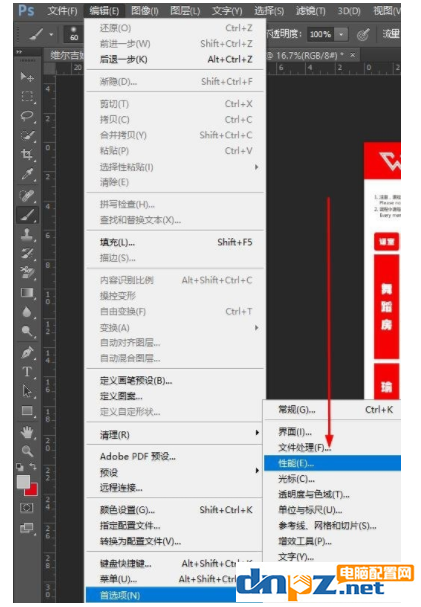Open the Image menu
Screen dimensions: 421x607
tap(144, 11)
